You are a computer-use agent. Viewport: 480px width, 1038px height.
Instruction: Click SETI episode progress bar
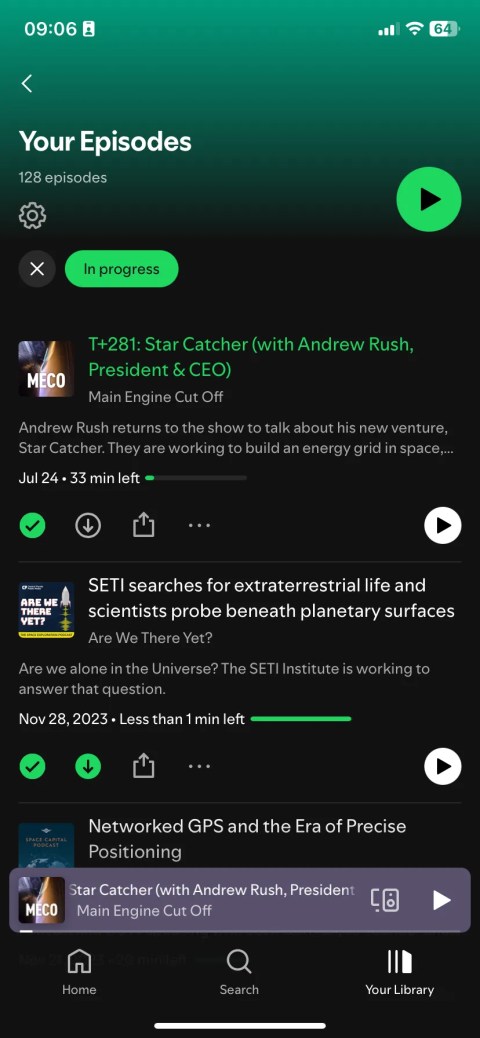pos(301,718)
